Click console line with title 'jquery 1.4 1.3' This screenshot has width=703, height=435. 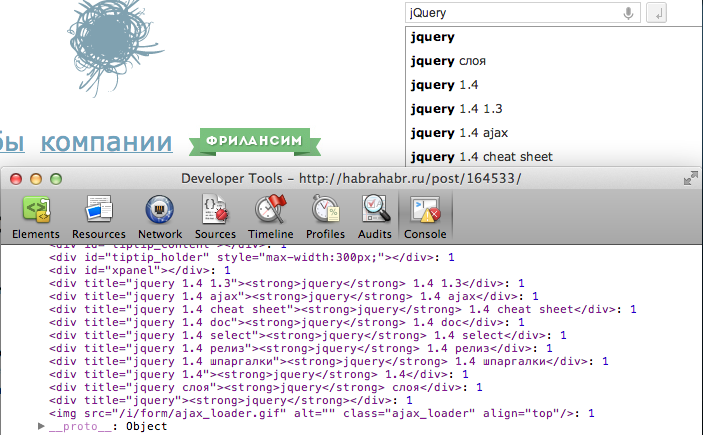(286, 283)
